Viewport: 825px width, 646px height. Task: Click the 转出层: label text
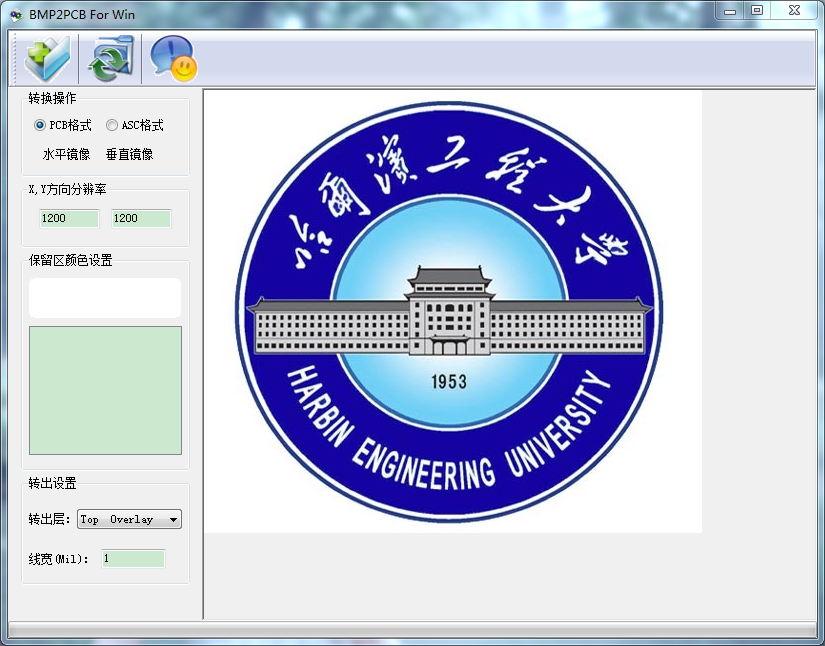coord(49,519)
